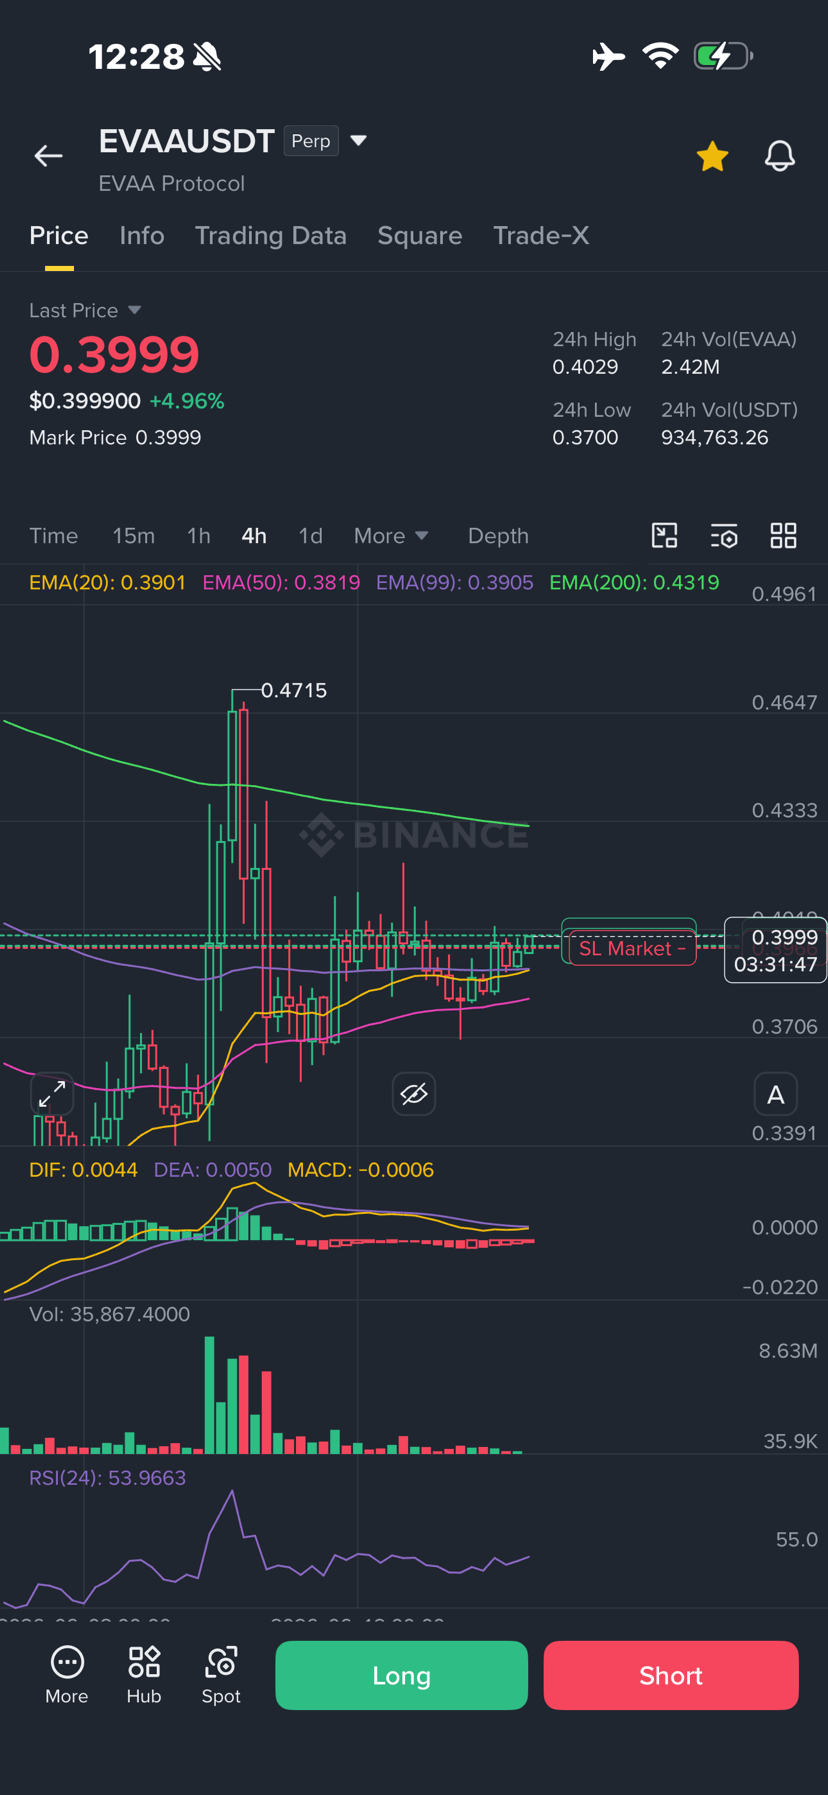The height and width of the screenshot is (1795, 828).
Task: Open the Trading Data tab
Action: [x=270, y=236]
